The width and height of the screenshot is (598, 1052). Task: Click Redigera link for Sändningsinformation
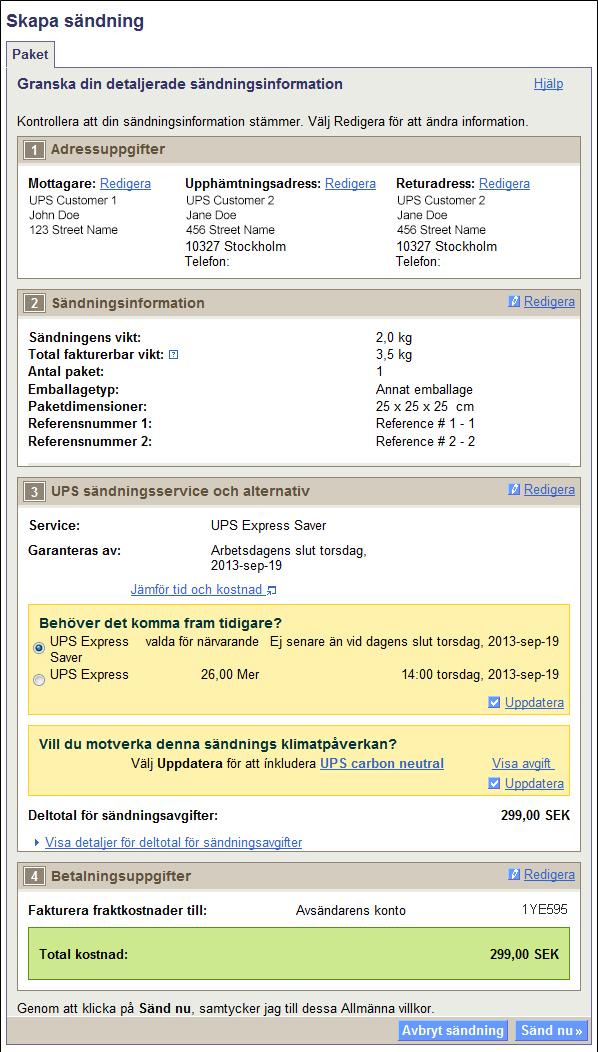pos(549,302)
